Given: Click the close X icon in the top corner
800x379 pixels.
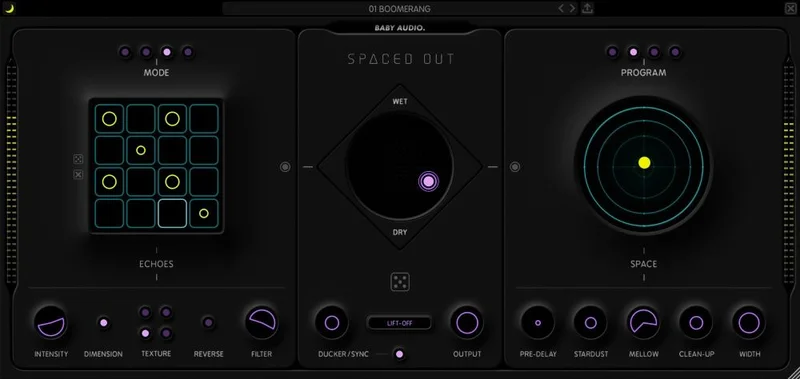Looking at the screenshot, I should [x=789, y=8].
